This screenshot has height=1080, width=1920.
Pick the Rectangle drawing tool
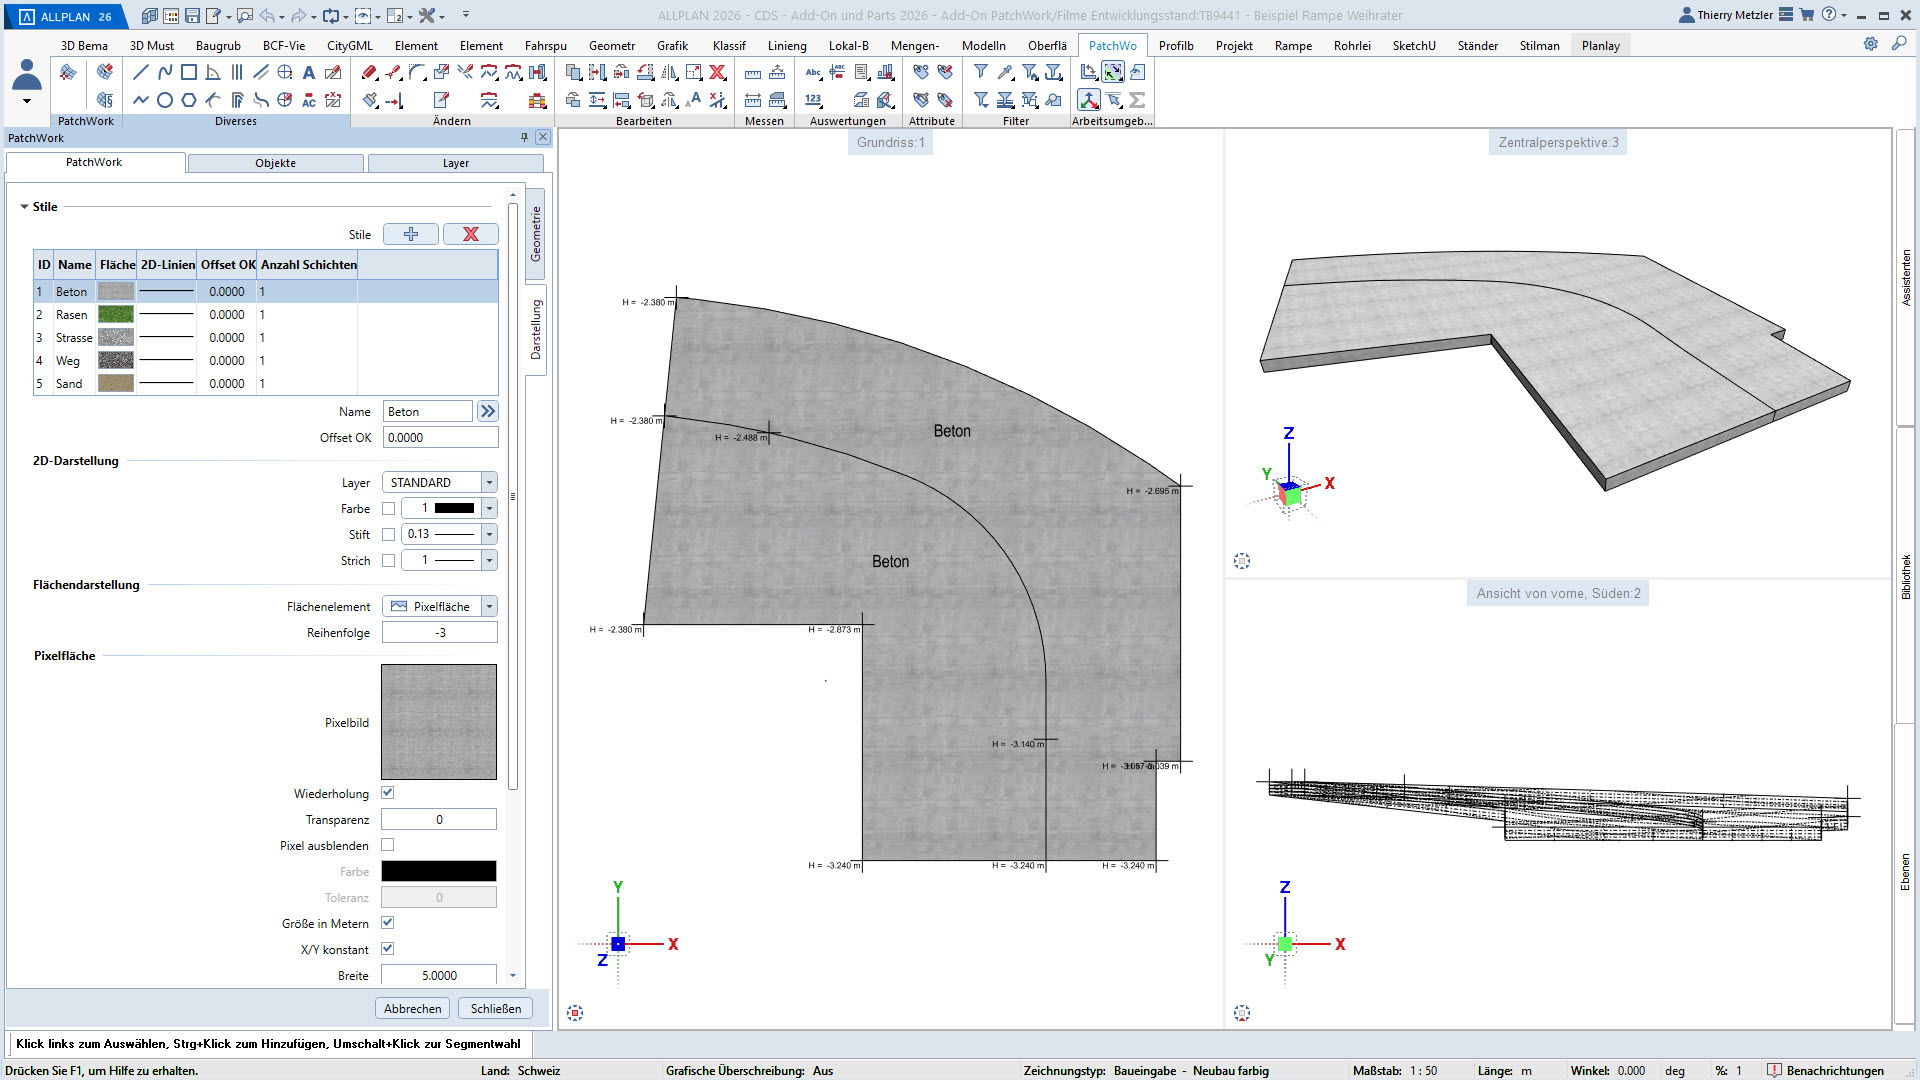pyautogui.click(x=189, y=72)
